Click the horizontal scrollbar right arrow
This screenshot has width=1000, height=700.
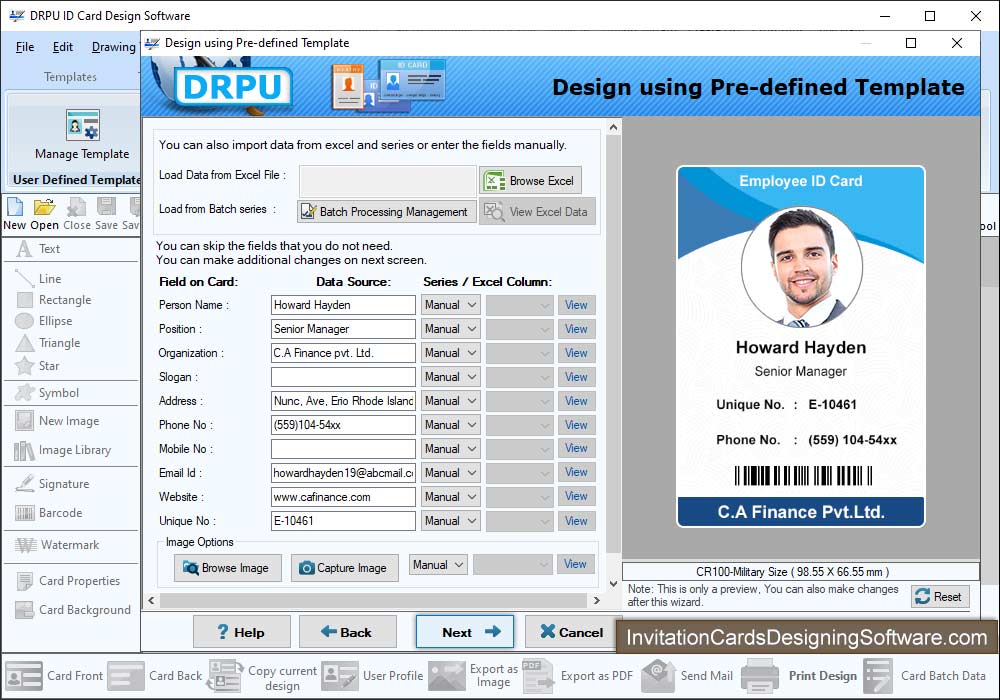tap(596, 601)
